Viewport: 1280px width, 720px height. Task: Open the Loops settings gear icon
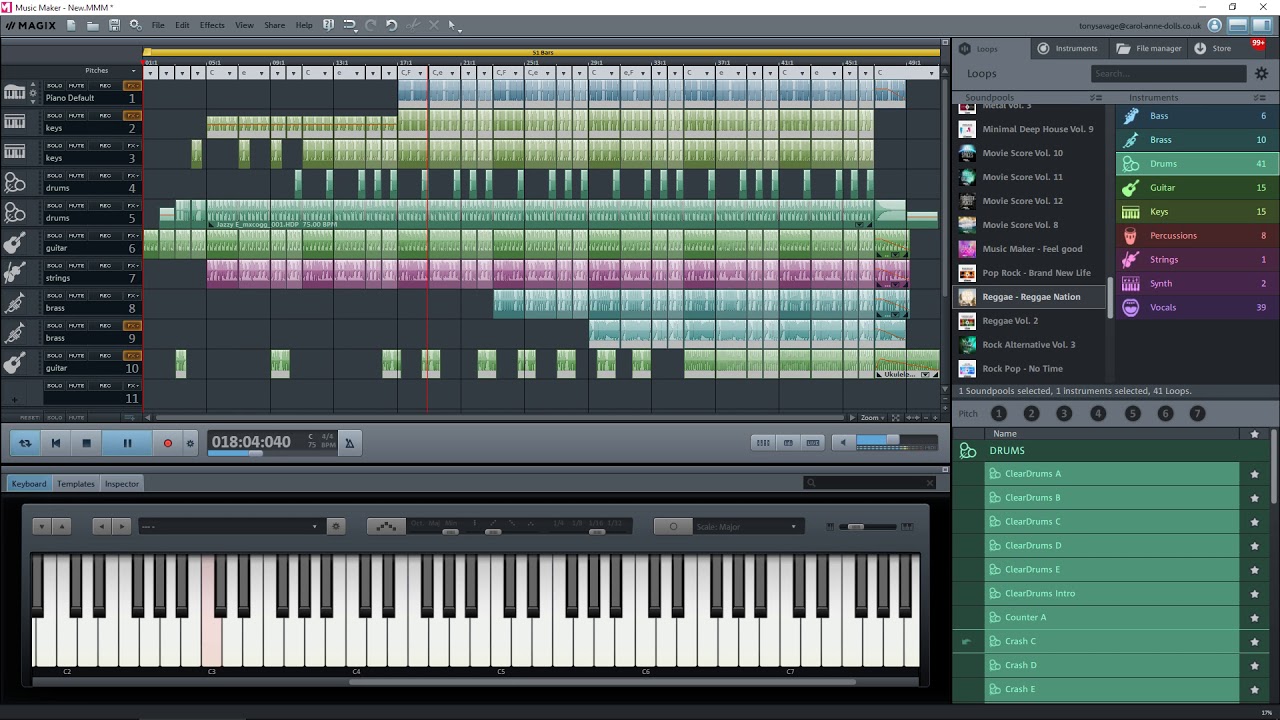[1261, 73]
